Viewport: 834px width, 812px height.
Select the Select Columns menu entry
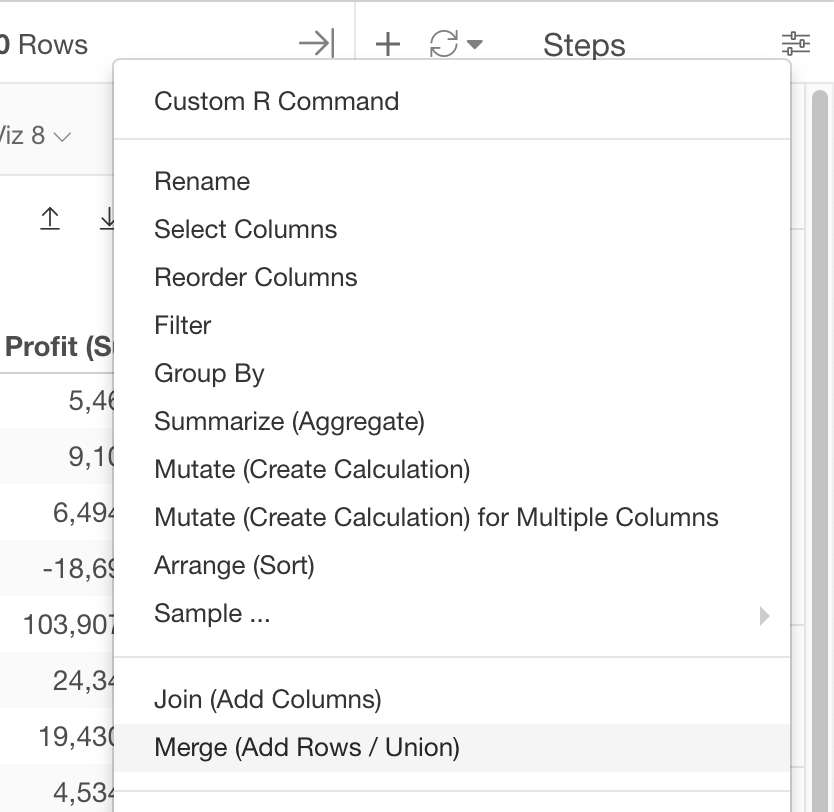click(x=245, y=229)
